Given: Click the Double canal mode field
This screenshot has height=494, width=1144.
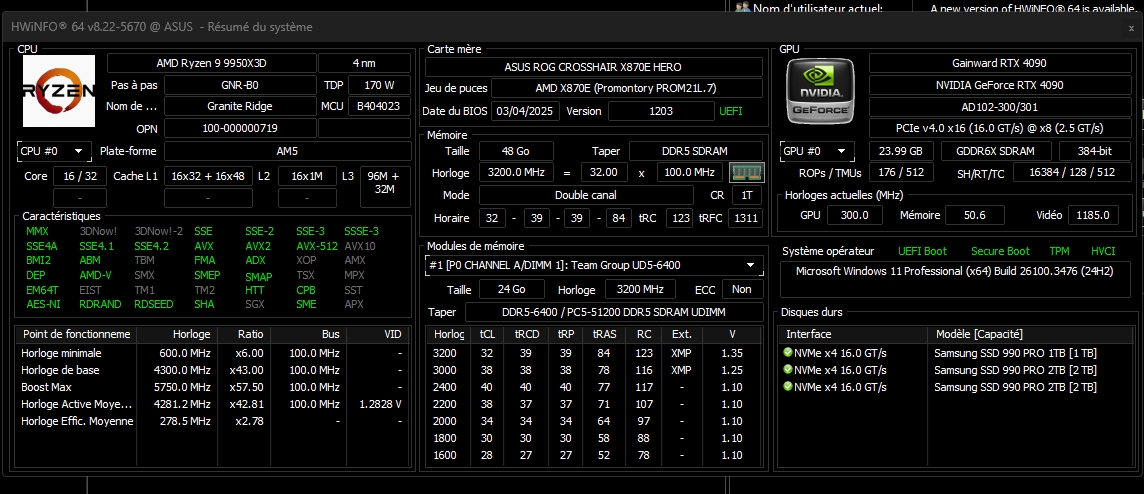Looking at the screenshot, I should click(x=586, y=195).
